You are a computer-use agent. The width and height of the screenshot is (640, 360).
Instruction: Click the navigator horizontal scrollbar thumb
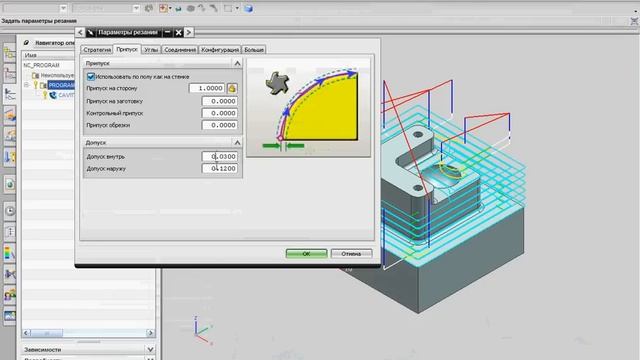[47, 333]
